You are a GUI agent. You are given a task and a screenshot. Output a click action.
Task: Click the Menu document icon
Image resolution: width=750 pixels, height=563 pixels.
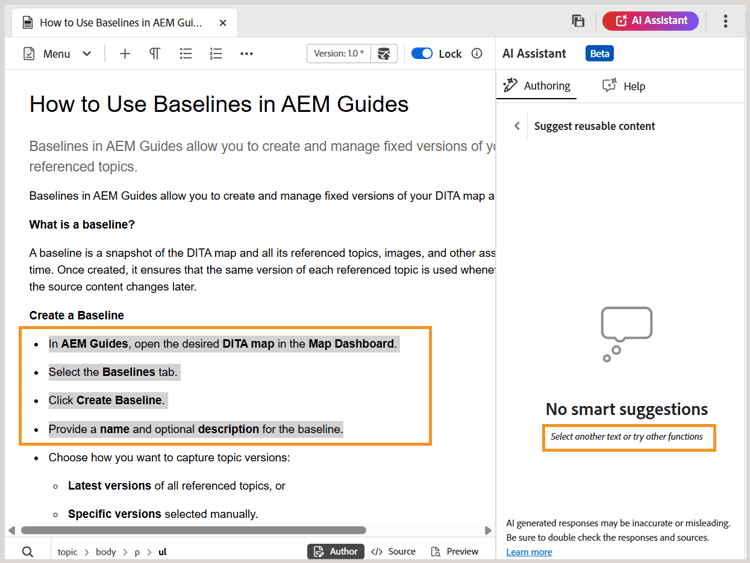coord(29,54)
